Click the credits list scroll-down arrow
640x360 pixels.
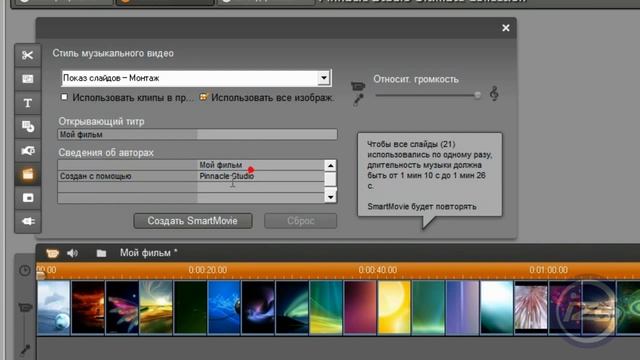330,197
